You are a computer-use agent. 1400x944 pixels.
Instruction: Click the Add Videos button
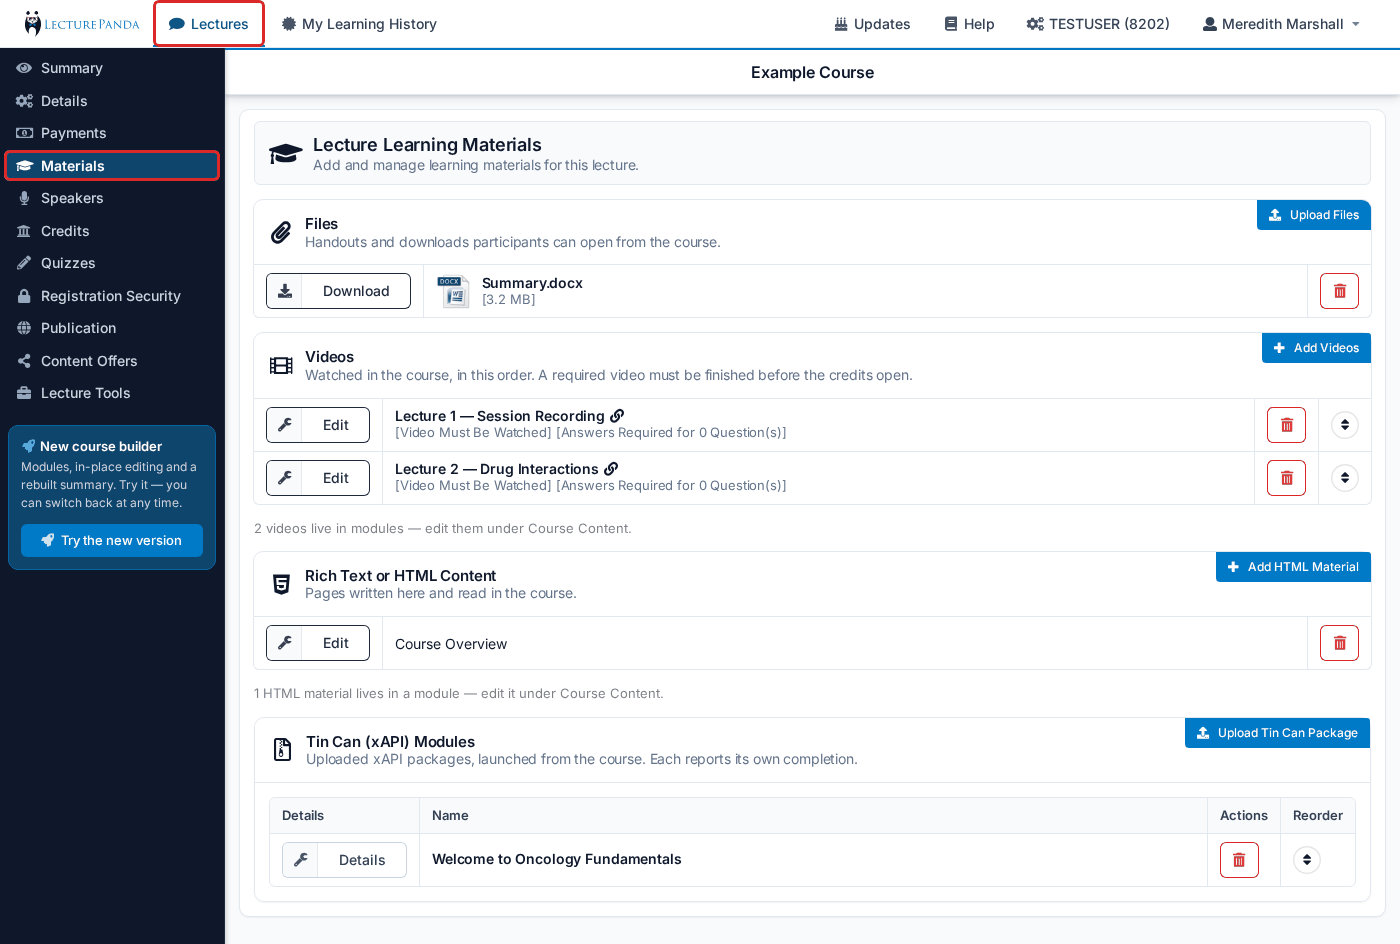1316,348
